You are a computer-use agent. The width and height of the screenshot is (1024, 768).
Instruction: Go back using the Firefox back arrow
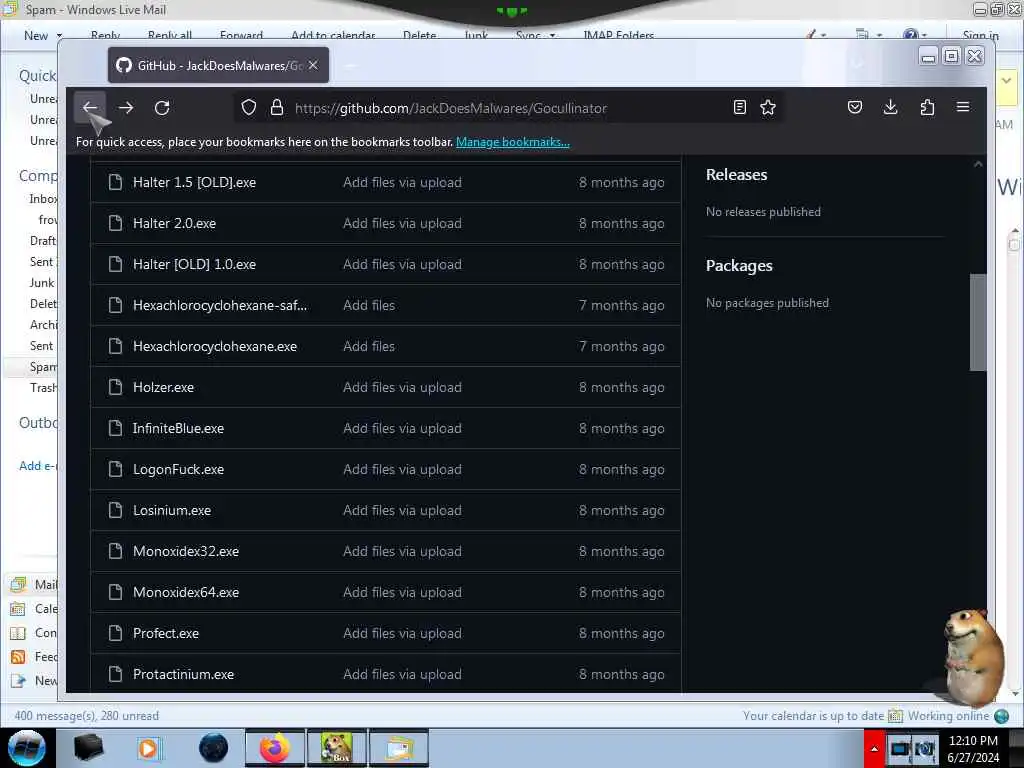point(90,108)
